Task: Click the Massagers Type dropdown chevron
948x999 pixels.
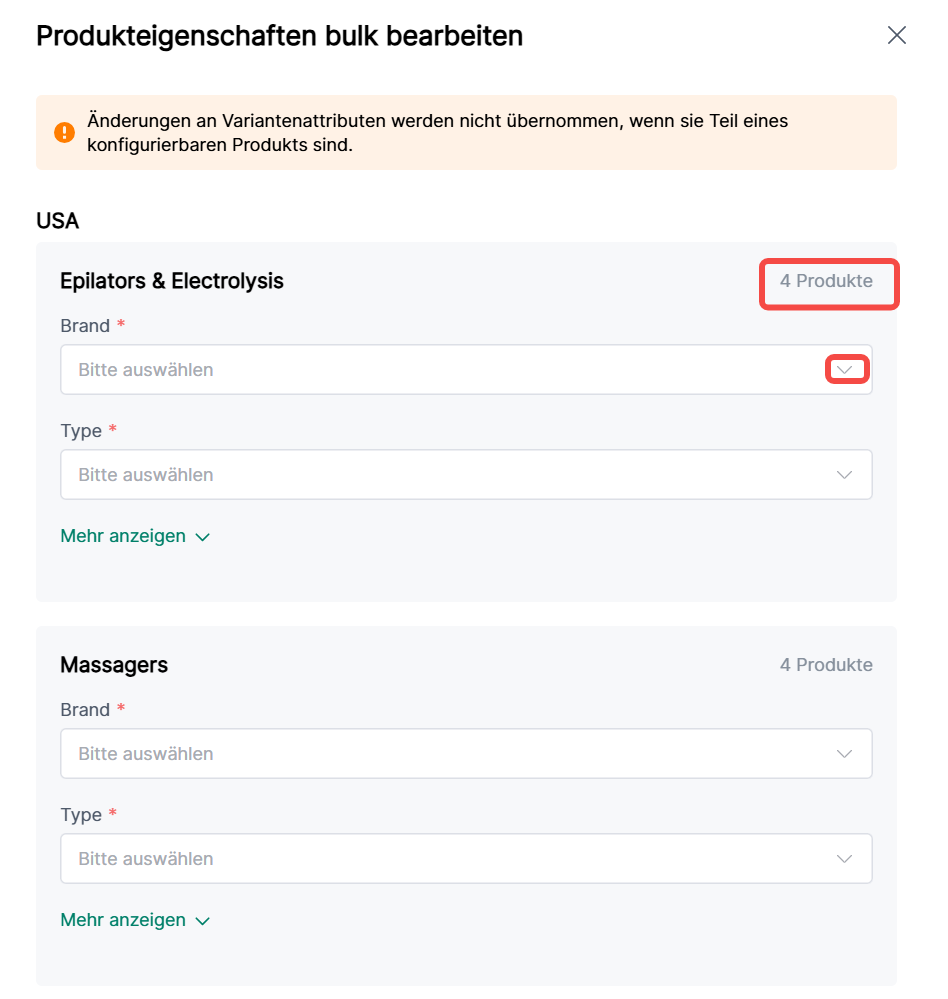Action: (845, 859)
